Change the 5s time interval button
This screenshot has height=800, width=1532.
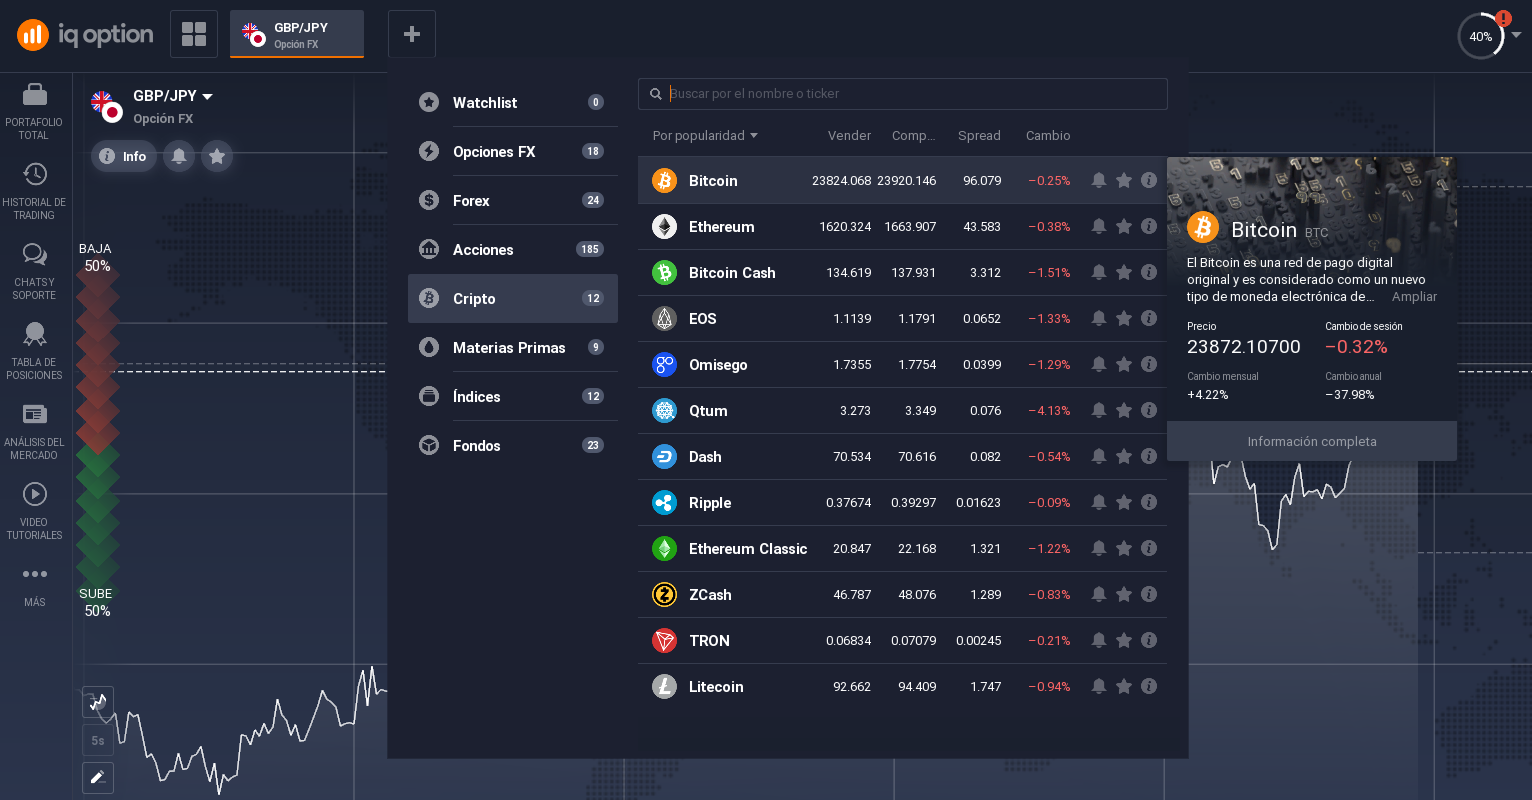point(97,740)
